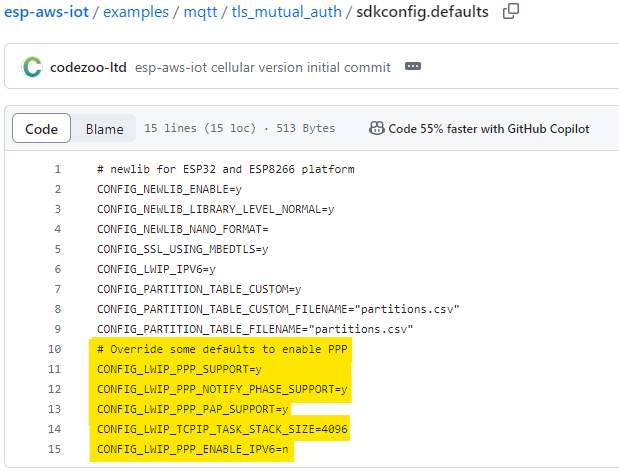
Task: Click CONFIG_LWIP_TCPIP_TASK_STACK_SIZE=4096 line
Action: point(222,429)
